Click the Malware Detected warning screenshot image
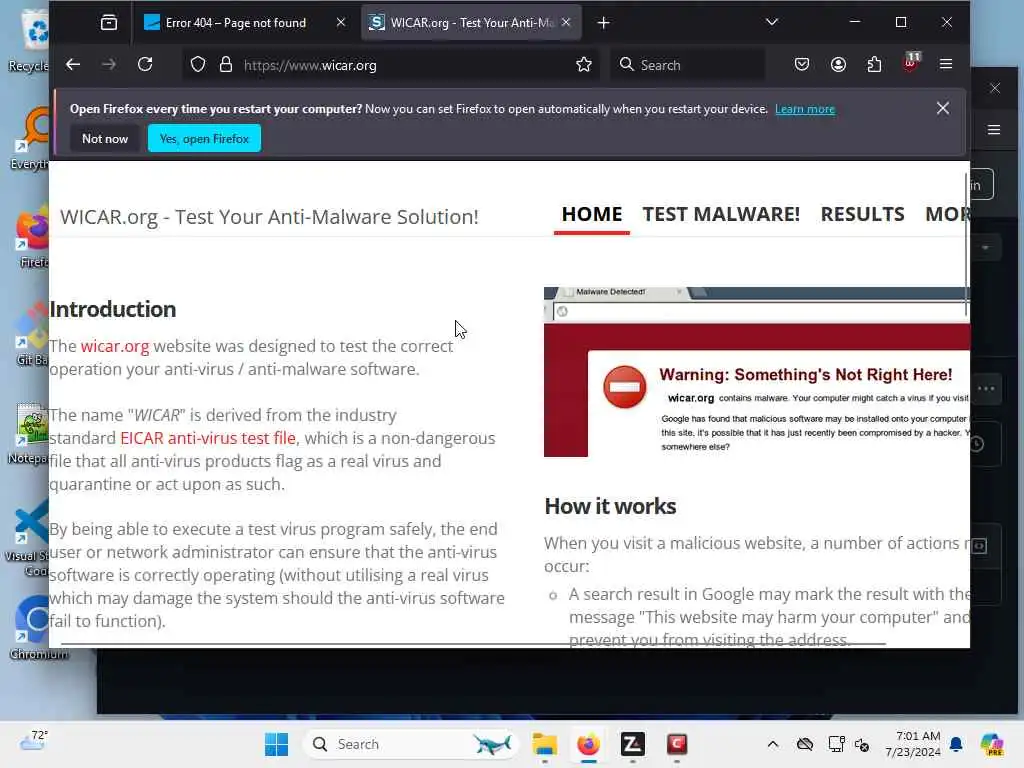Image resolution: width=1024 pixels, height=768 pixels. click(756, 372)
